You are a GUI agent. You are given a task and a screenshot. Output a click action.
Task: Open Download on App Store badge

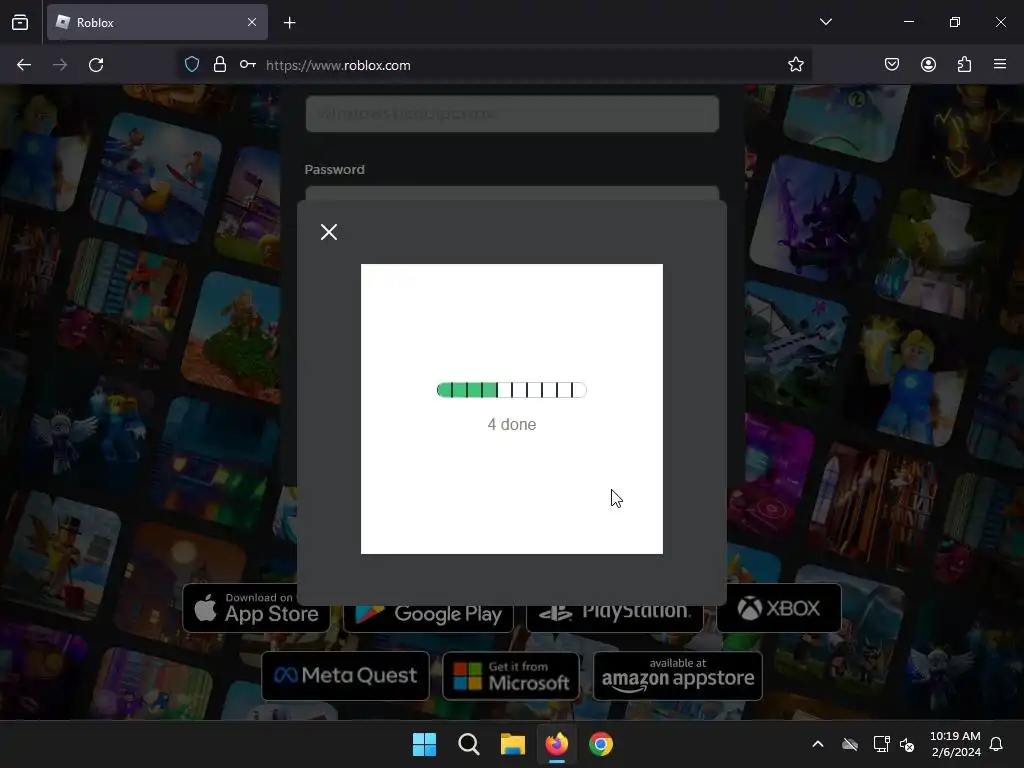[256, 608]
